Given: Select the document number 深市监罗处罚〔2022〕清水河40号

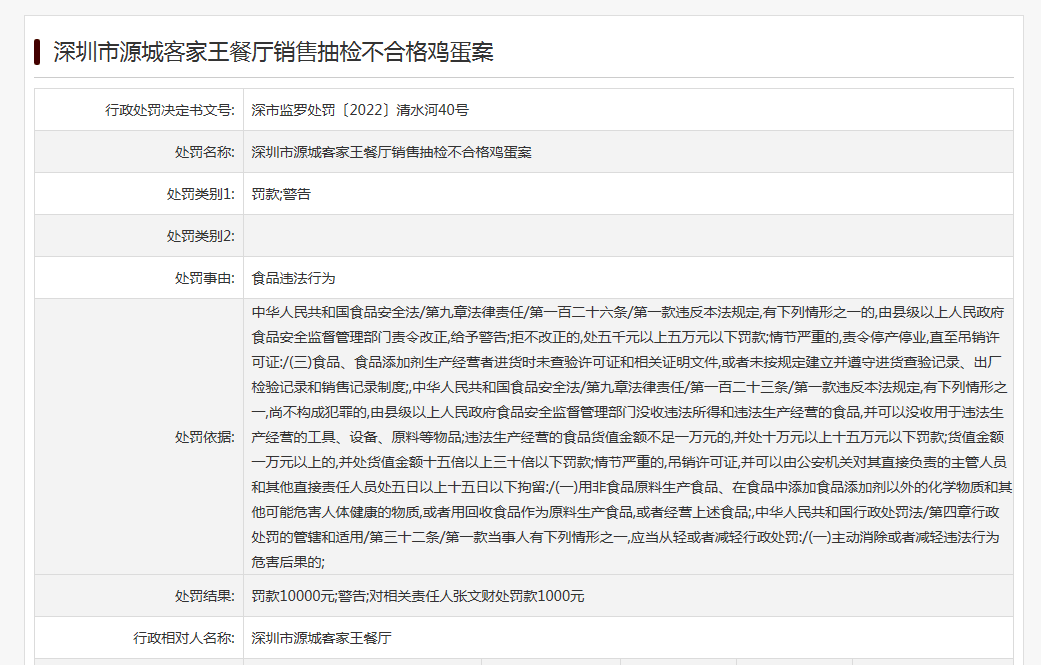Looking at the screenshot, I should pyautogui.click(x=360, y=110).
